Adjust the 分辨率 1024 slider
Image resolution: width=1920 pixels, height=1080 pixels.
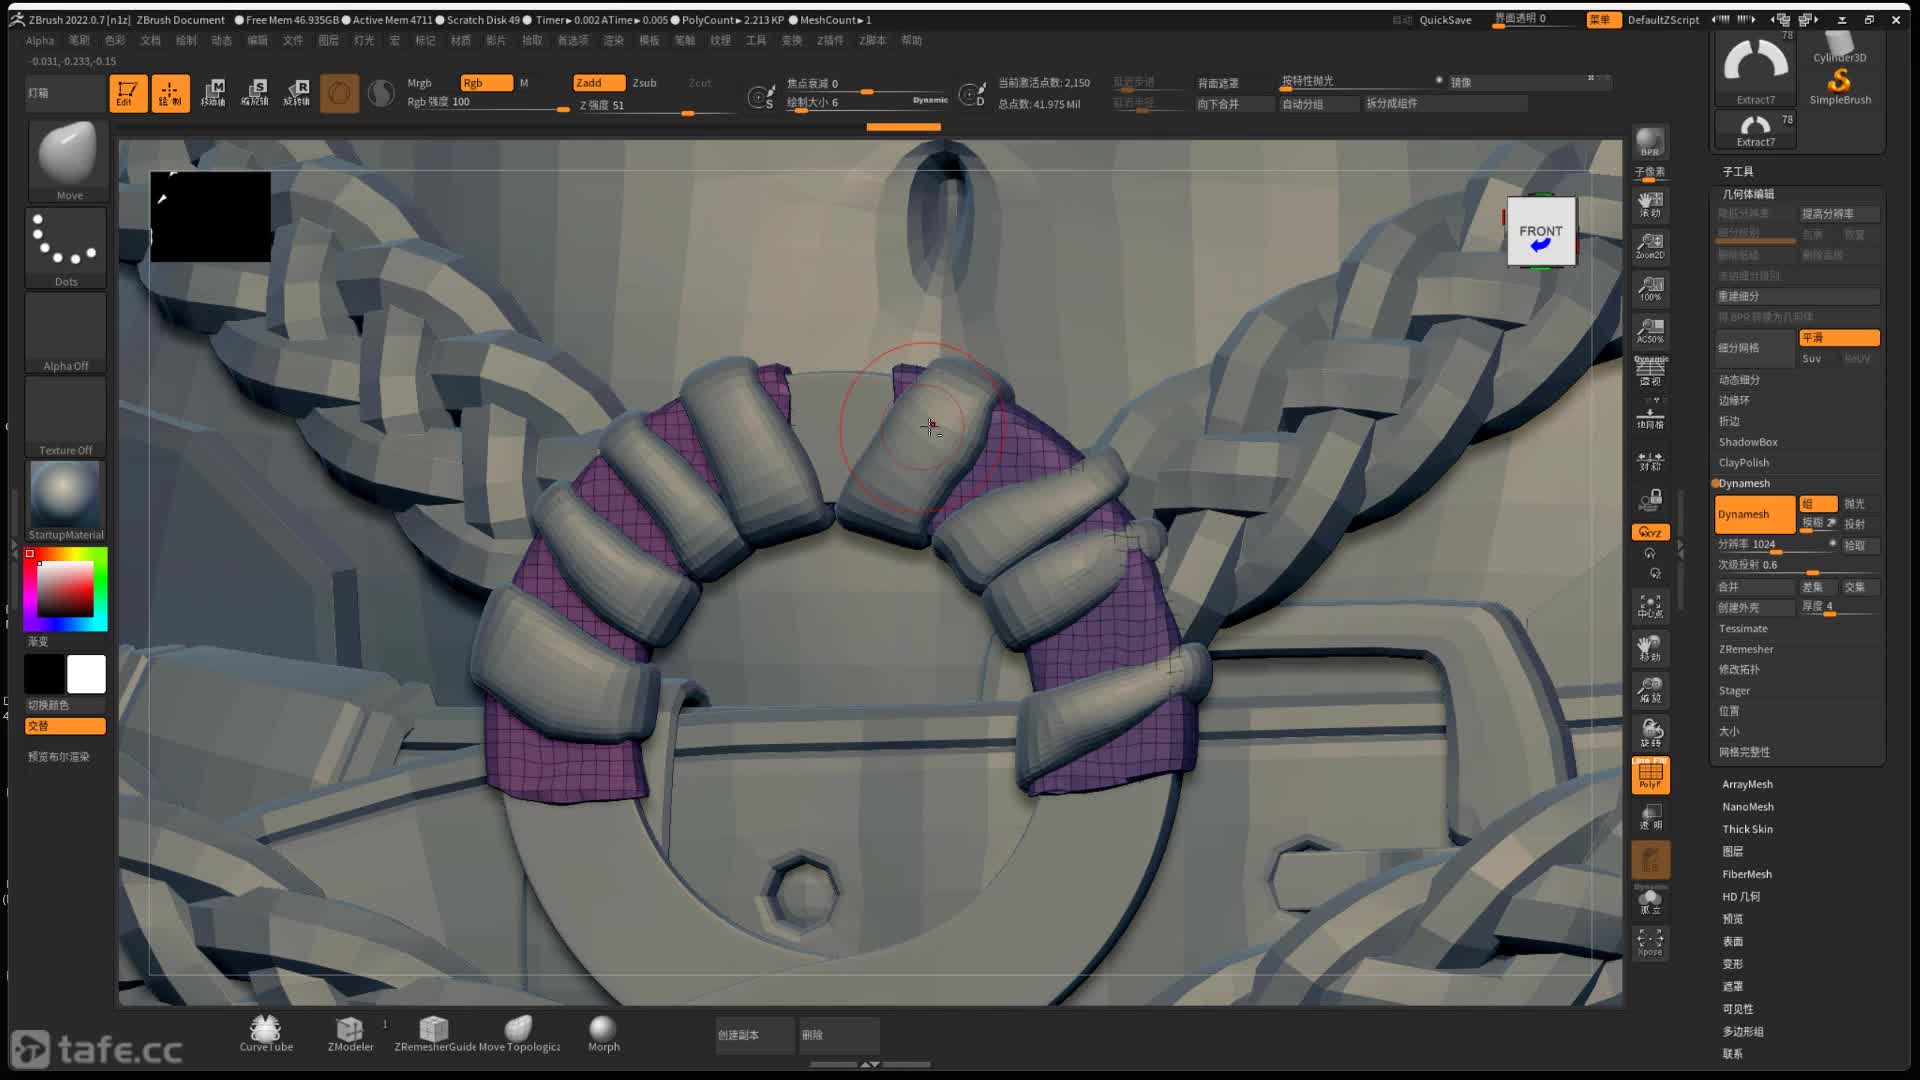coord(1777,545)
